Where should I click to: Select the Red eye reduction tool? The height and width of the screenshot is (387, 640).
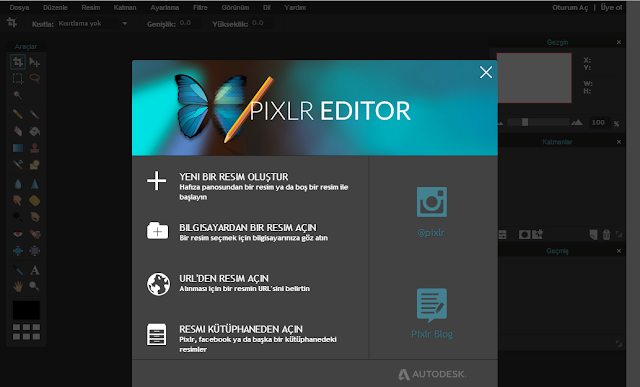click(x=18, y=234)
